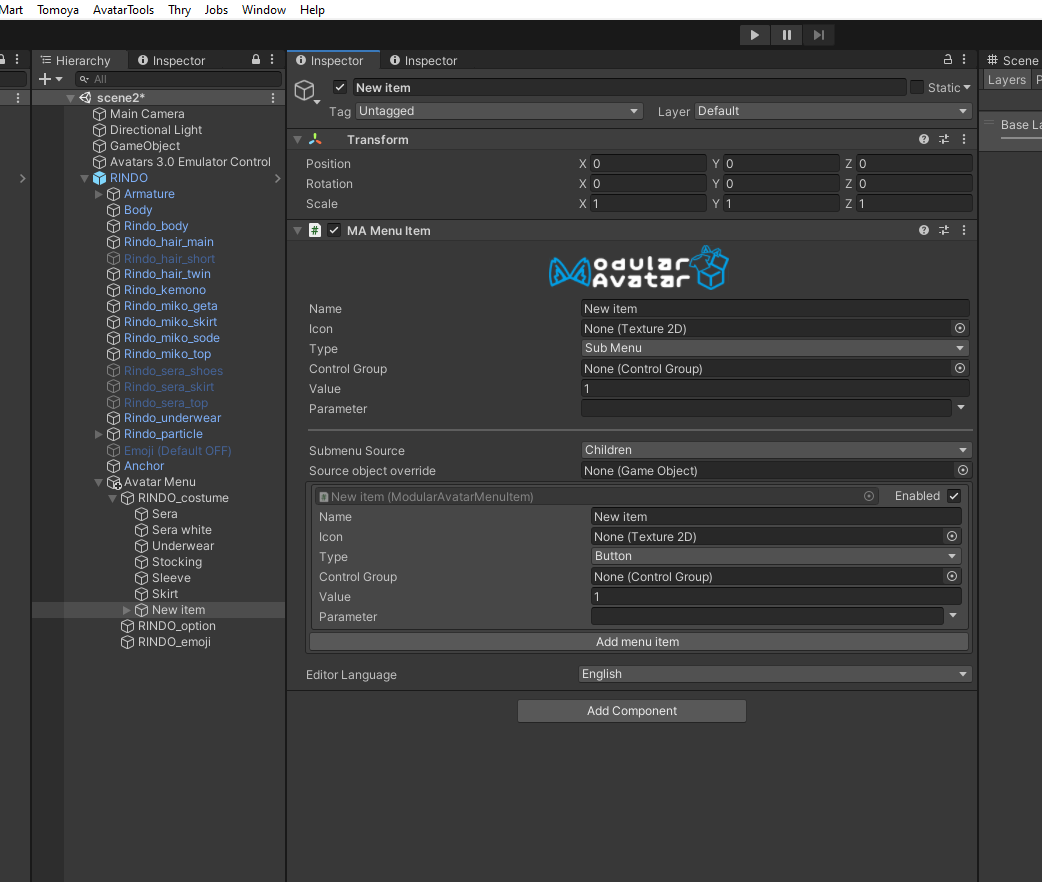Pause the editor with the pause button
This screenshot has height=882, width=1042.
(787, 35)
